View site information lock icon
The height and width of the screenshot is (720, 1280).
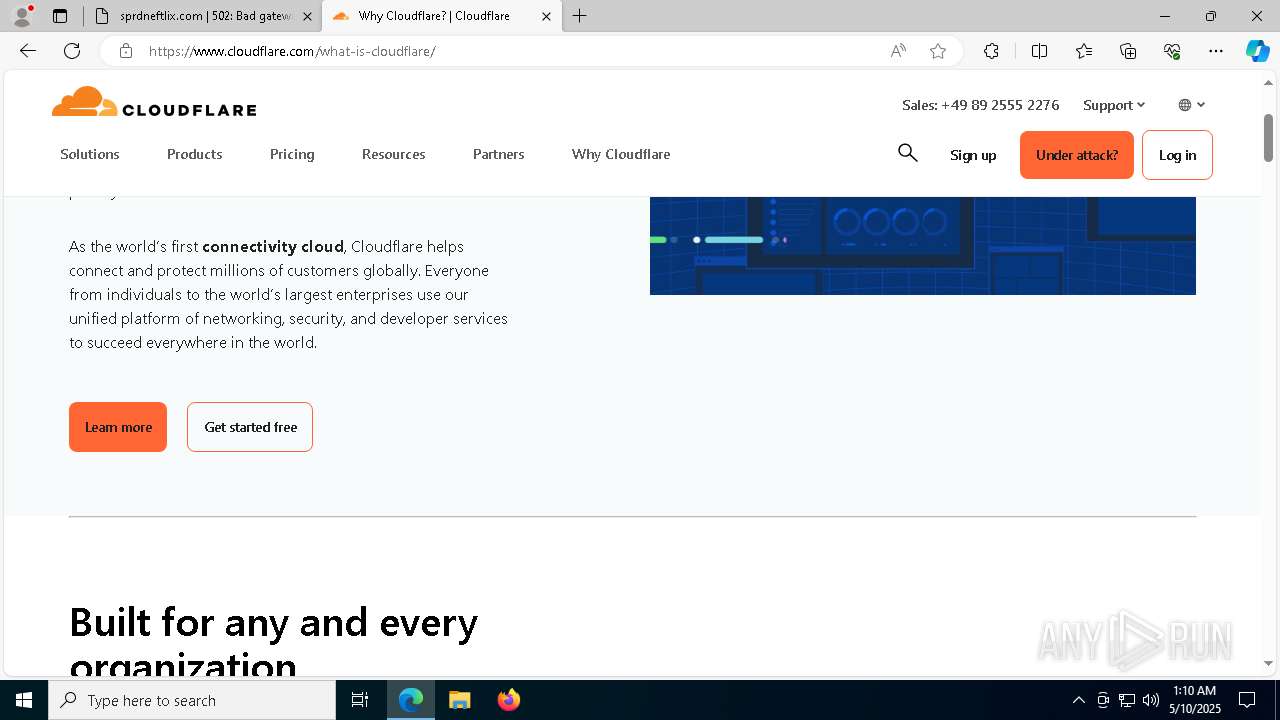(125, 51)
